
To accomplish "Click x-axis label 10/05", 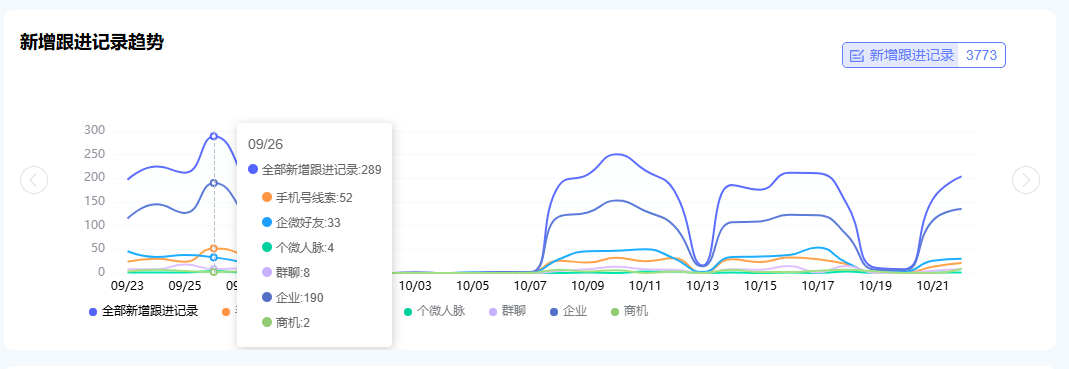I will pyautogui.click(x=473, y=286).
